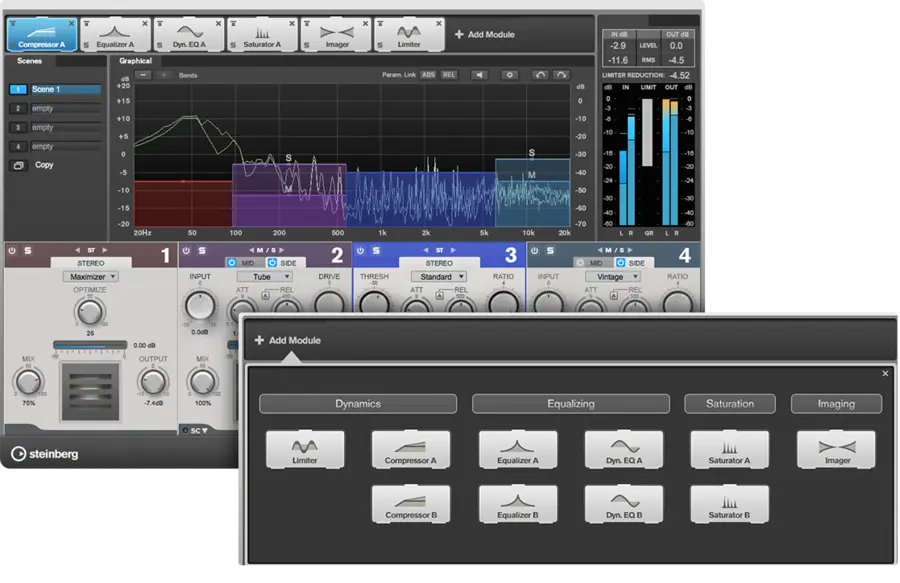The height and width of the screenshot is (583, 900).
Task: Add the Equalizer B module
Action: (x=517, y=504)
